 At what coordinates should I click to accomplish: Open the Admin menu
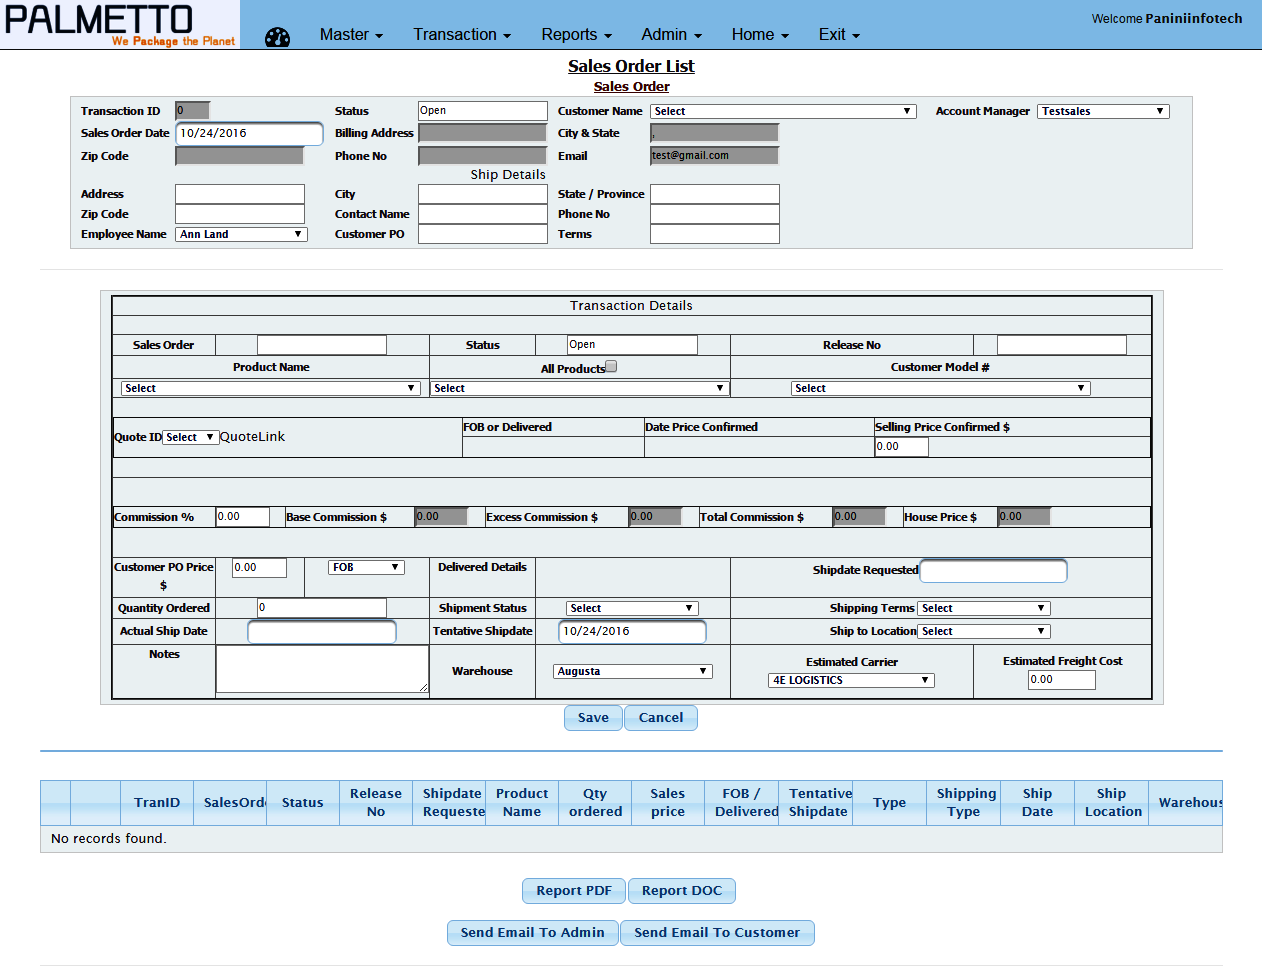click(x=671, y=35)
